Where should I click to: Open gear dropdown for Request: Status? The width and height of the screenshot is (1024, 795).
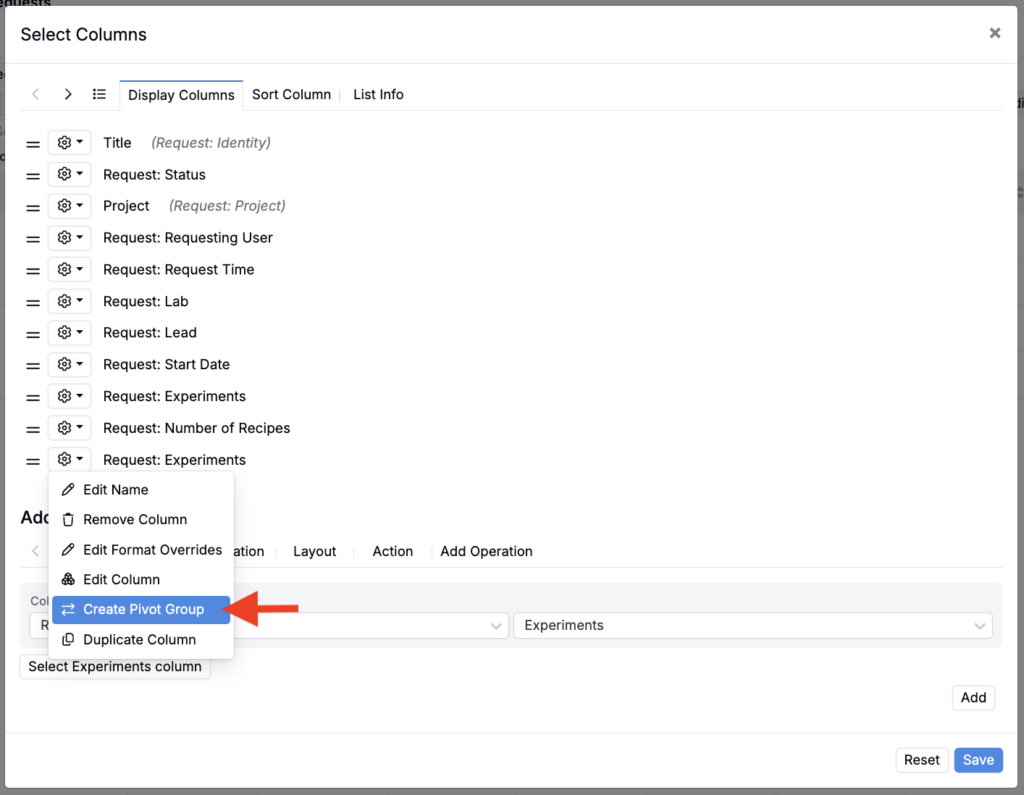(69, 175)
